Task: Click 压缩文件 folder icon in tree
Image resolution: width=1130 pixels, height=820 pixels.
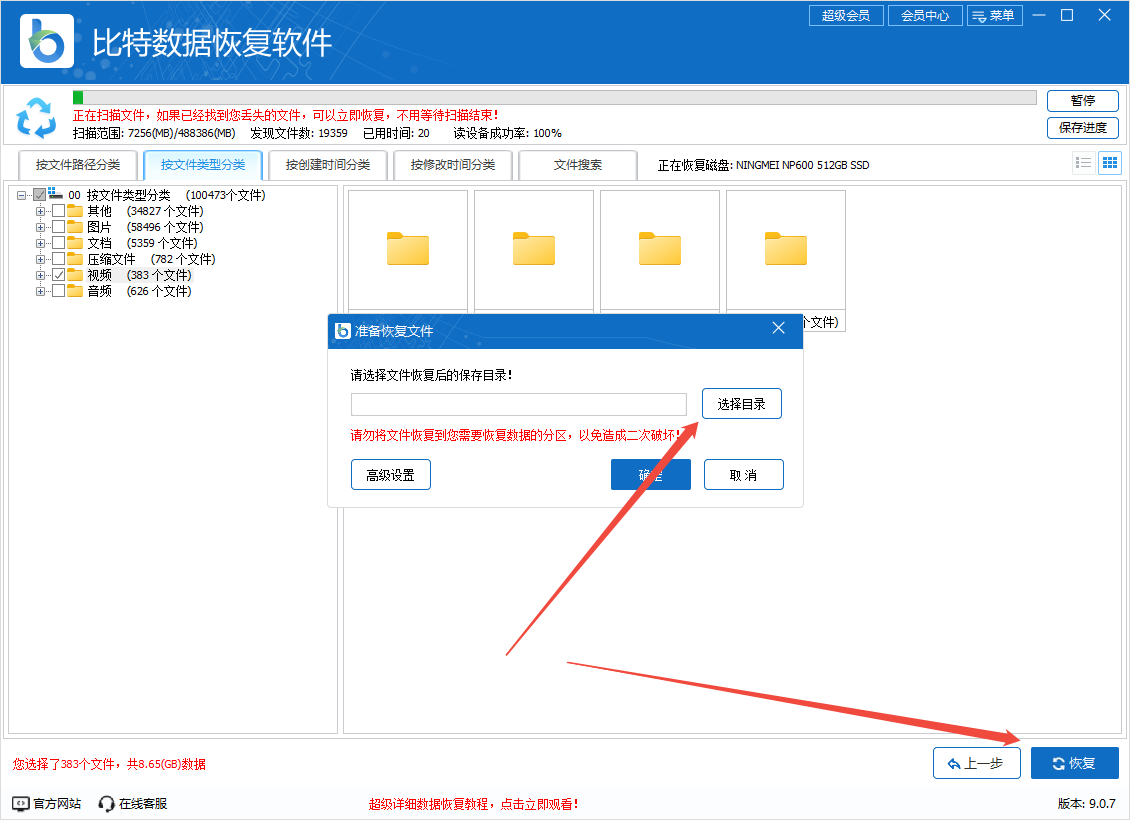Action: point(75,259)
